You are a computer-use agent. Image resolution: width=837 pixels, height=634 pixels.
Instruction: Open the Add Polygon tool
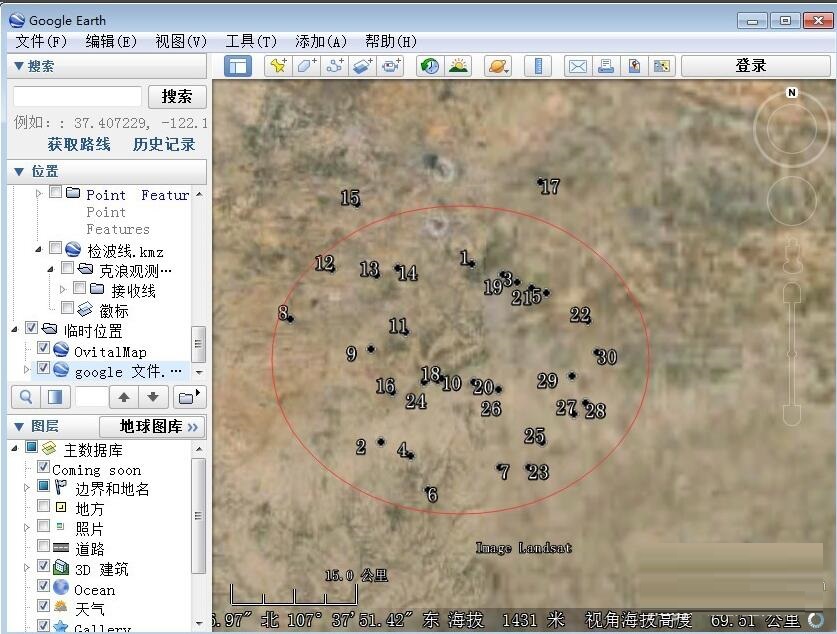[304, 65]
